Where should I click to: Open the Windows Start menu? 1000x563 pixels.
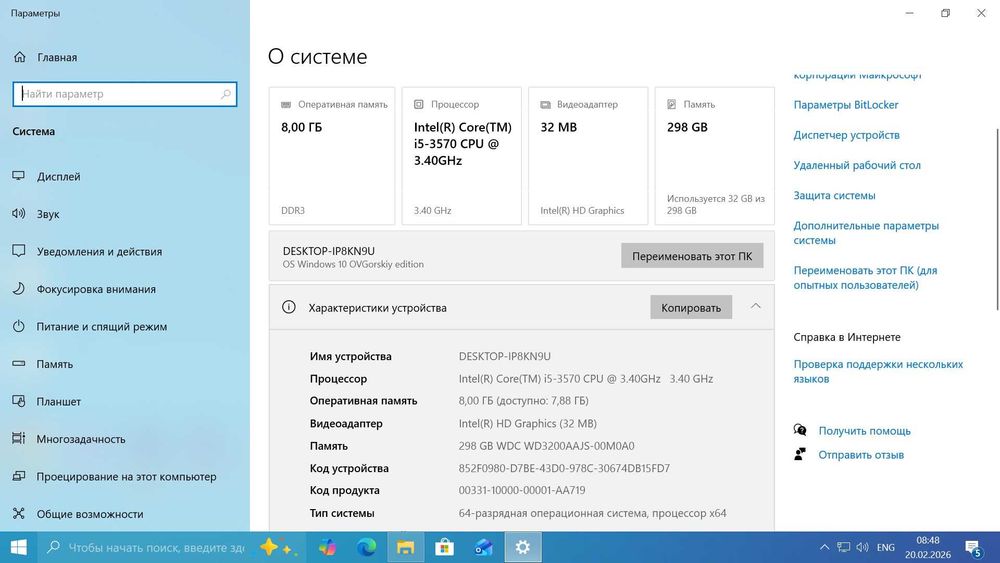pos(18,547)
